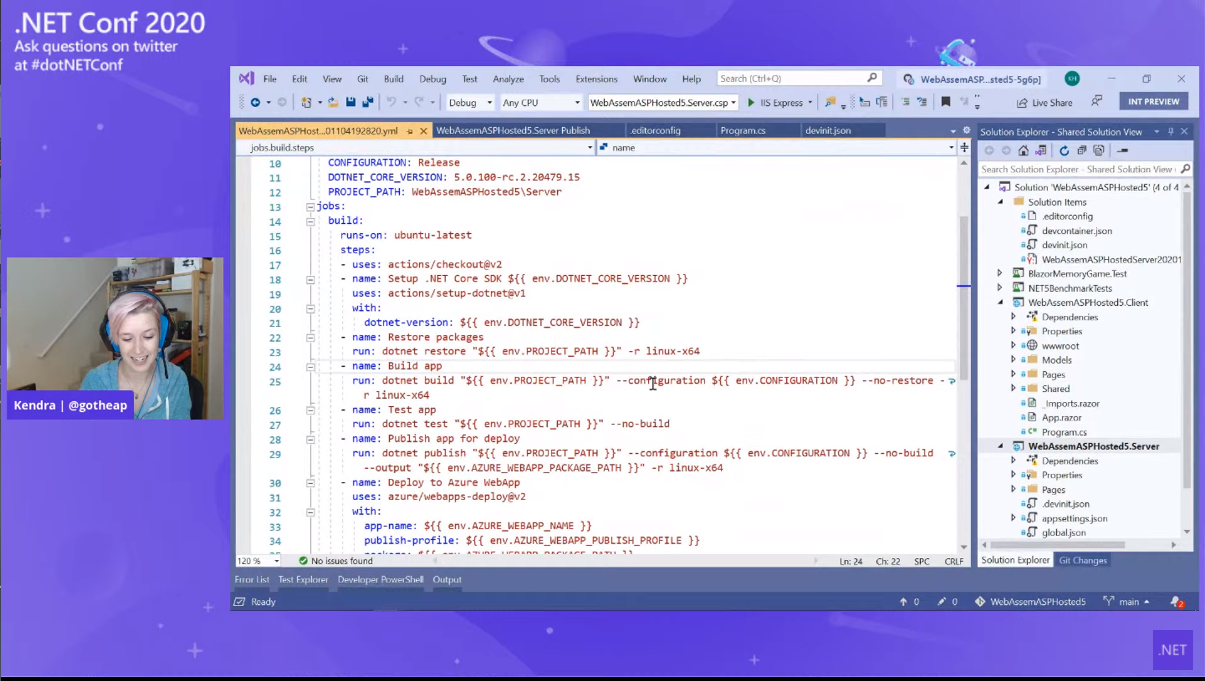Click the KH account avatar
The image size is (1205, 681).
(1072, 78)
